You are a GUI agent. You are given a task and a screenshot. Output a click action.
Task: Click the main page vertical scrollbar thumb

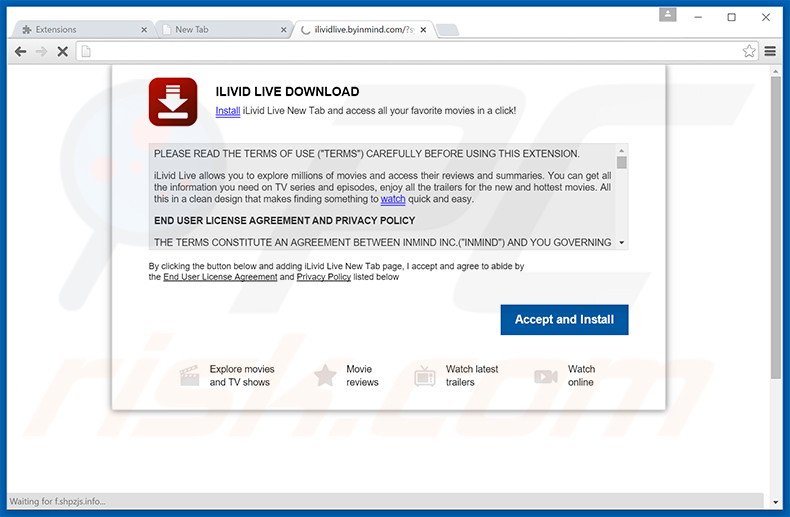[x=776, y=228]
